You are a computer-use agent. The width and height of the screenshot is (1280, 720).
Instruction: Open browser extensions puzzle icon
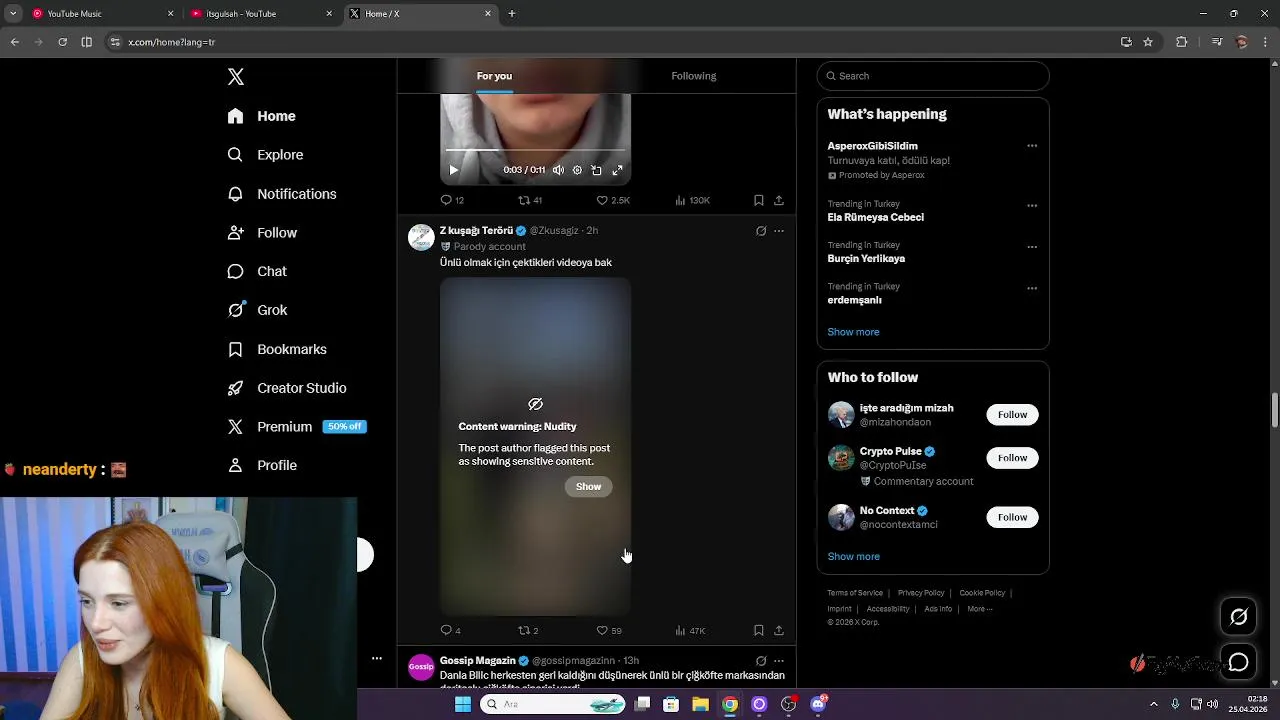pos(1182,42)
